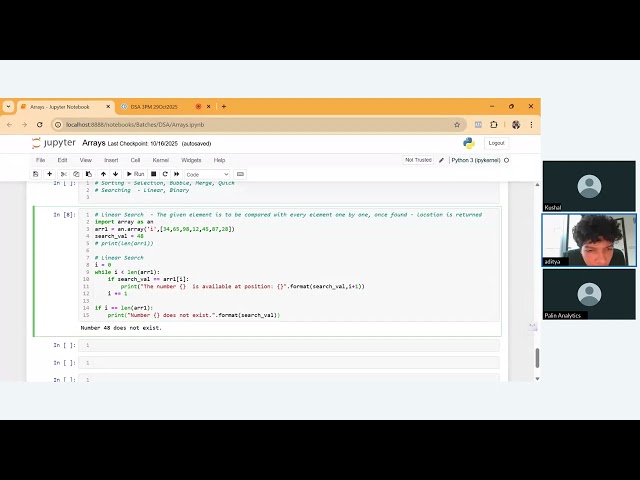Select the Linear Search code cell
Screen dimensions: 640x480
click(x=289, y=264)
